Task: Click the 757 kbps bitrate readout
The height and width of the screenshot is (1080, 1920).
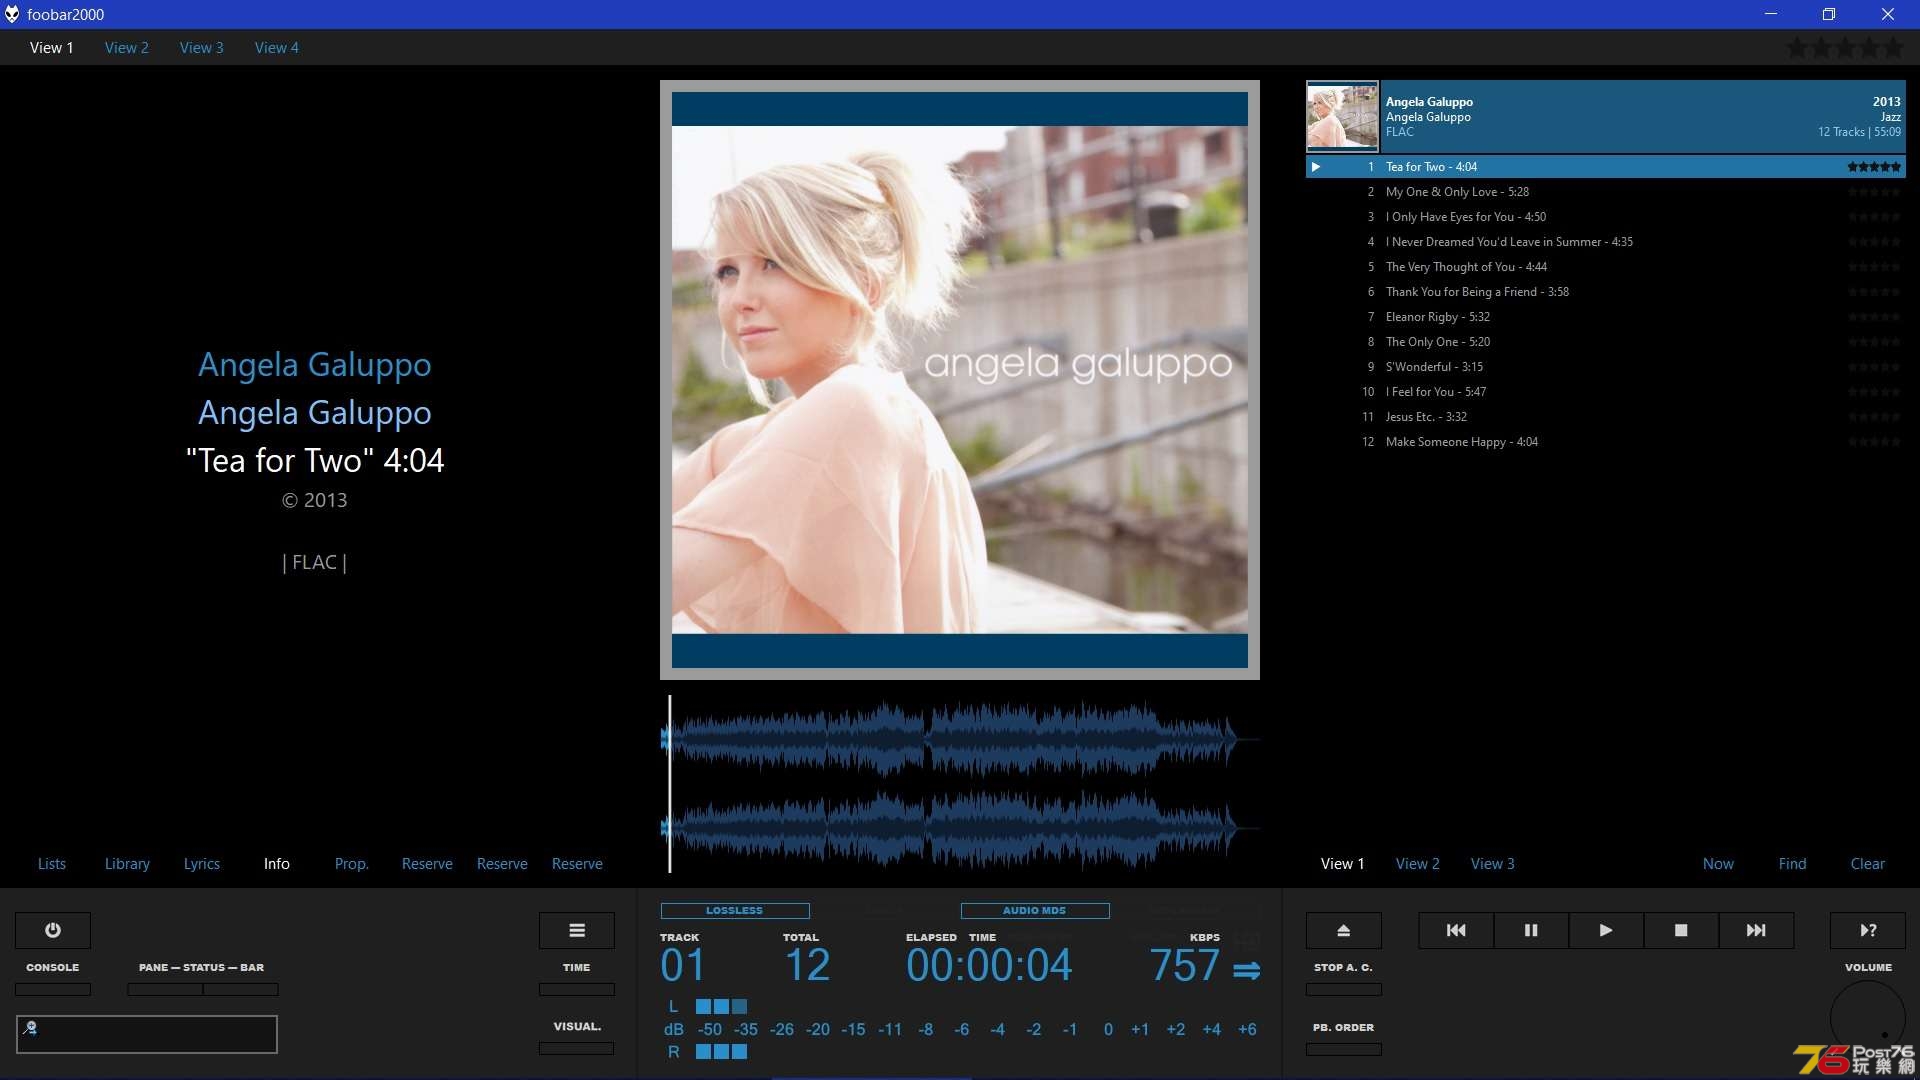Action: point(1184,966)
